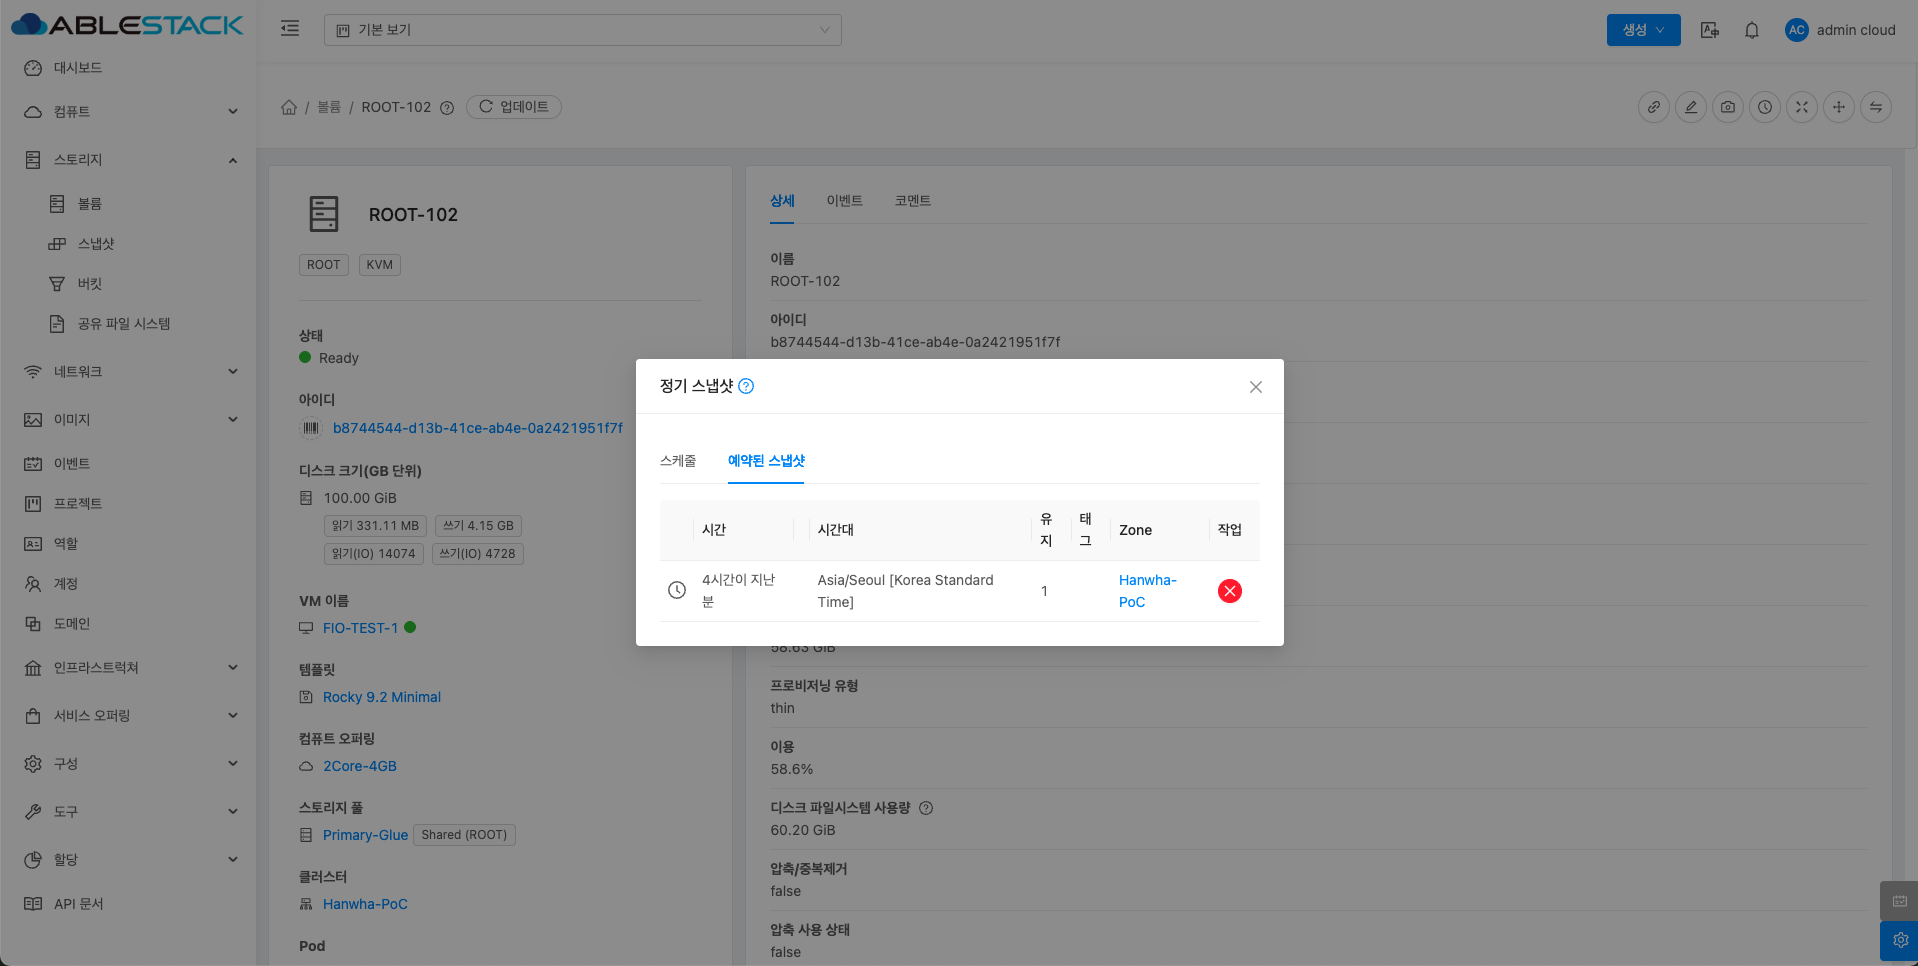Delete the scheduled snapshot with red X

pyautogui.click(x=1229, y=591)
